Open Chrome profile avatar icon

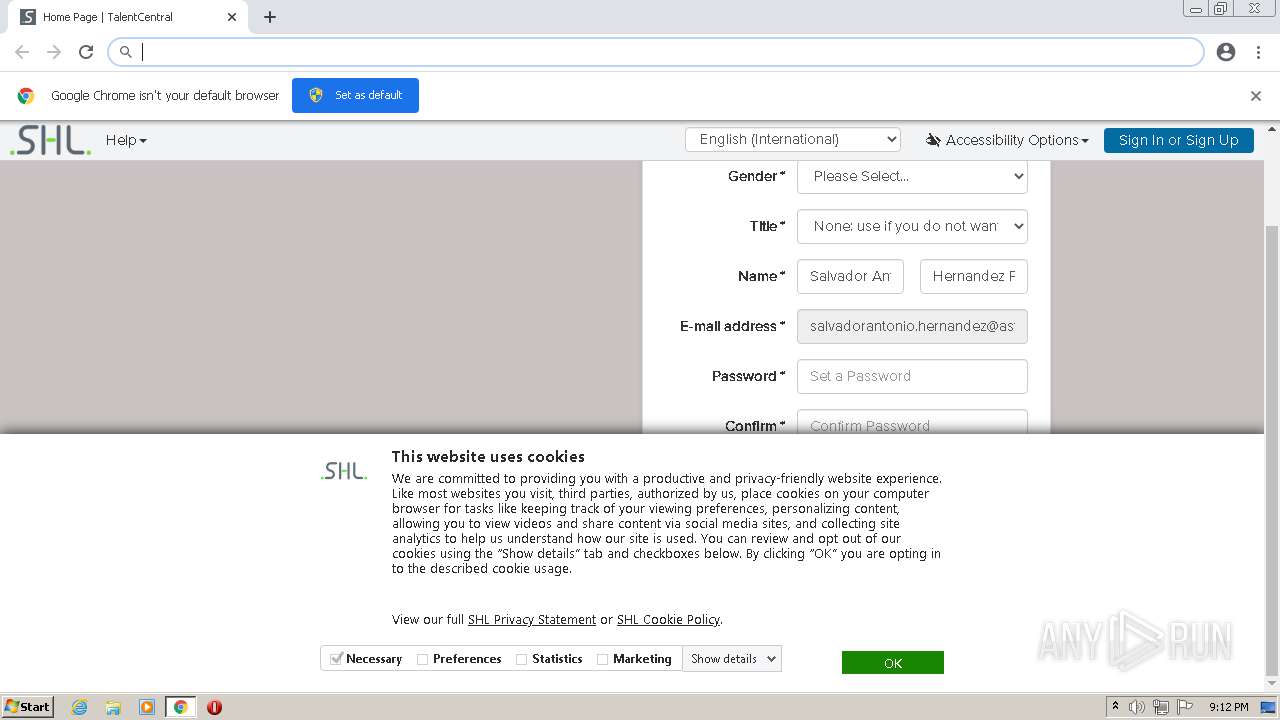click(x=1226, y=52)
